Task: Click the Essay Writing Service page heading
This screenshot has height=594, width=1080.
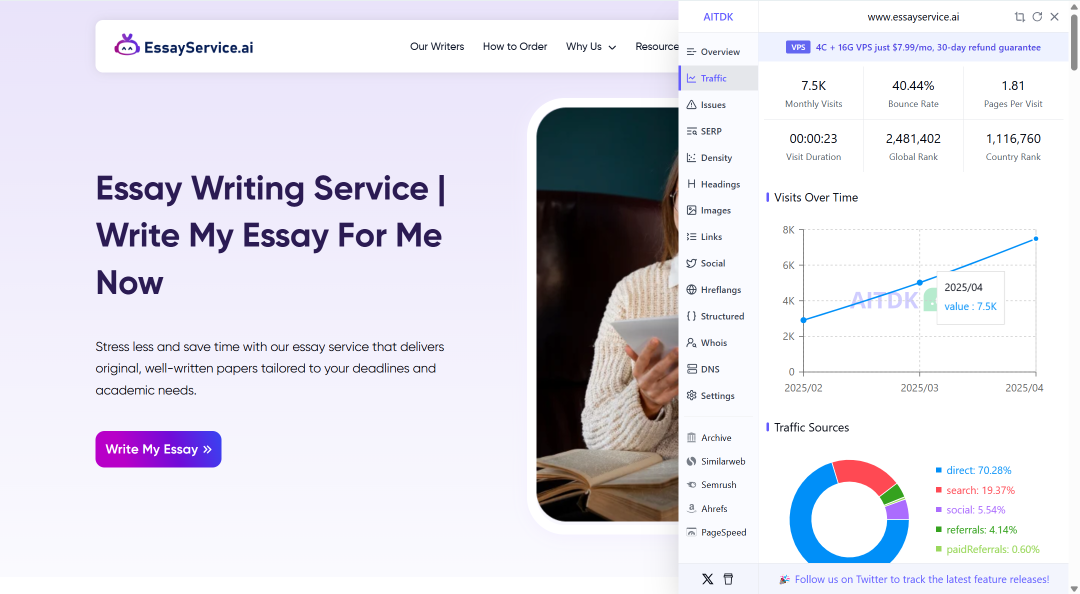Action: point(271,235)
